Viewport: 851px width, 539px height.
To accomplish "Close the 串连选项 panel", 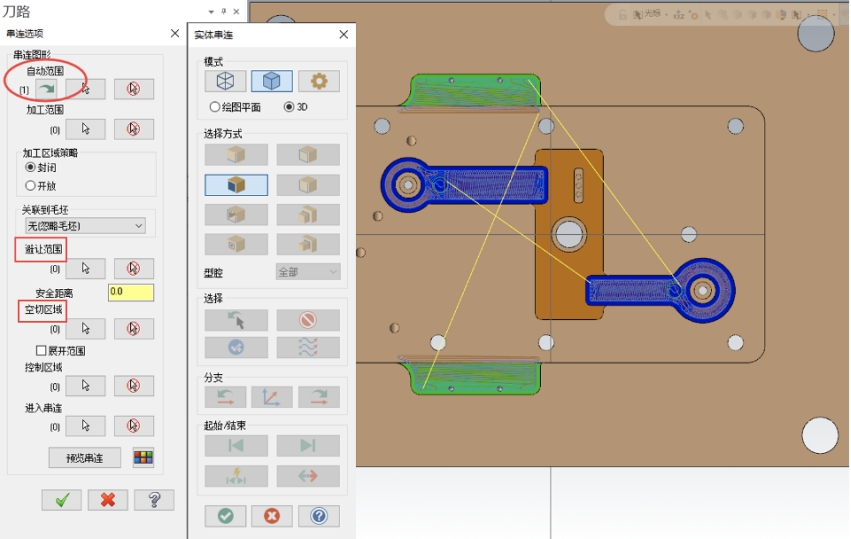I will (175, 34).
